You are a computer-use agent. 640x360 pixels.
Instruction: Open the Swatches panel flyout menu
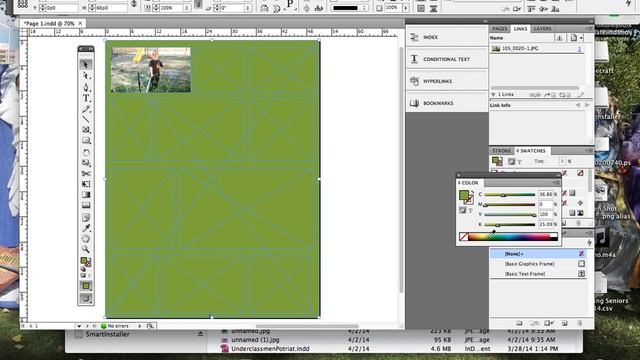coord(589,151)
